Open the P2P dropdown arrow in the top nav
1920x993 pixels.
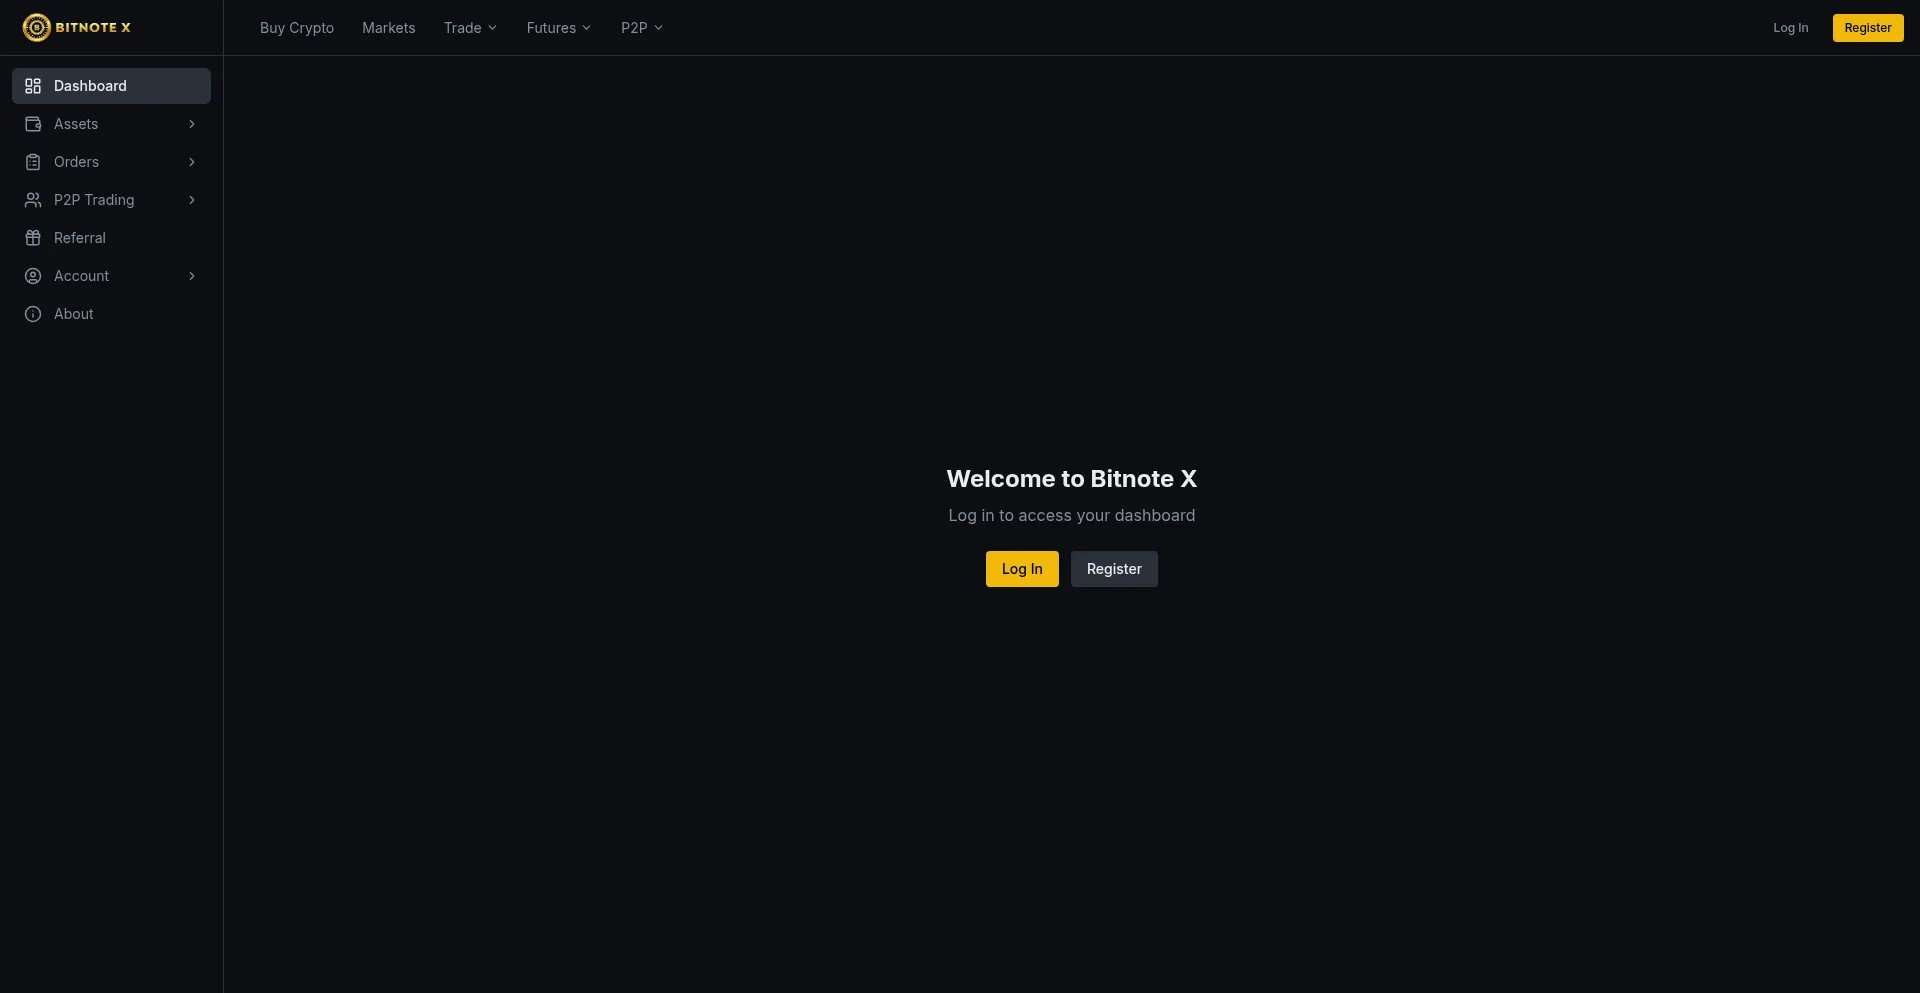(658, 28)
